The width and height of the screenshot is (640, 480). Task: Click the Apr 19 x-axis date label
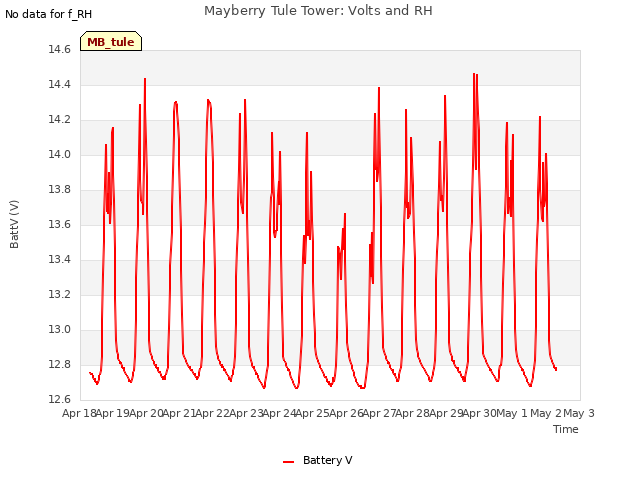[x=113, y=413]
